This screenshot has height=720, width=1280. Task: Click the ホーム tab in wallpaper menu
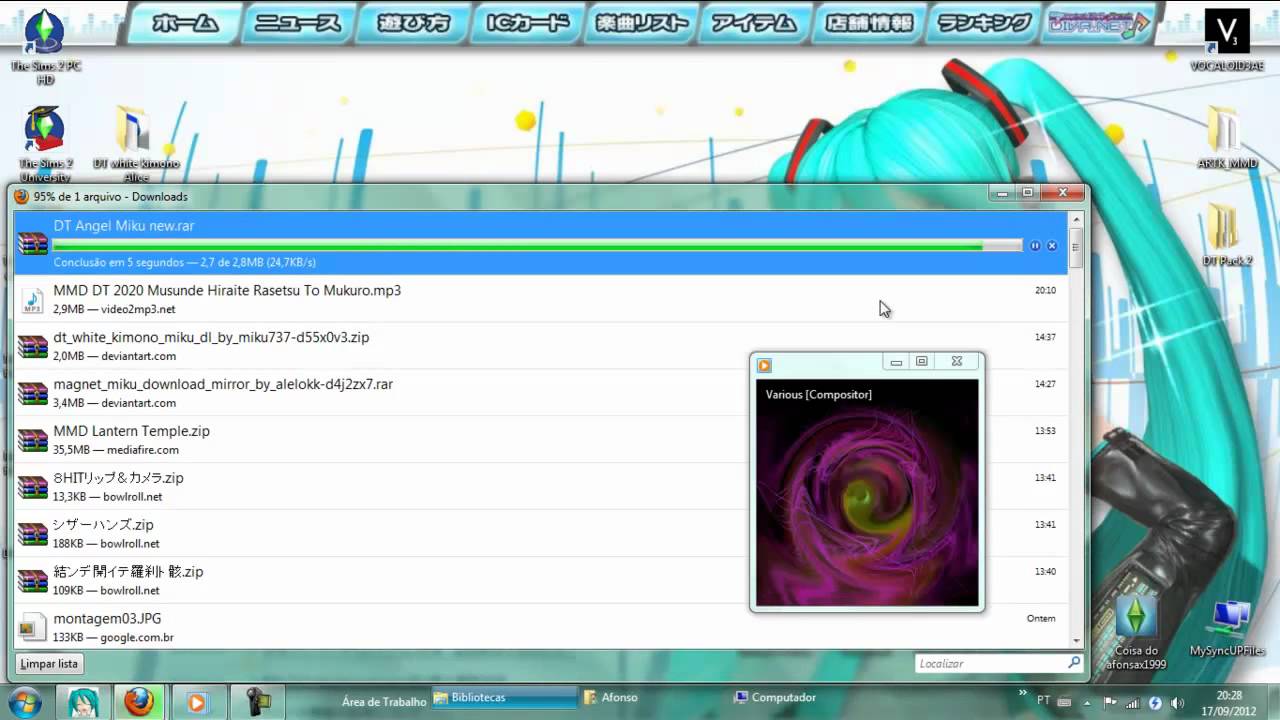[x=185, y=23]
